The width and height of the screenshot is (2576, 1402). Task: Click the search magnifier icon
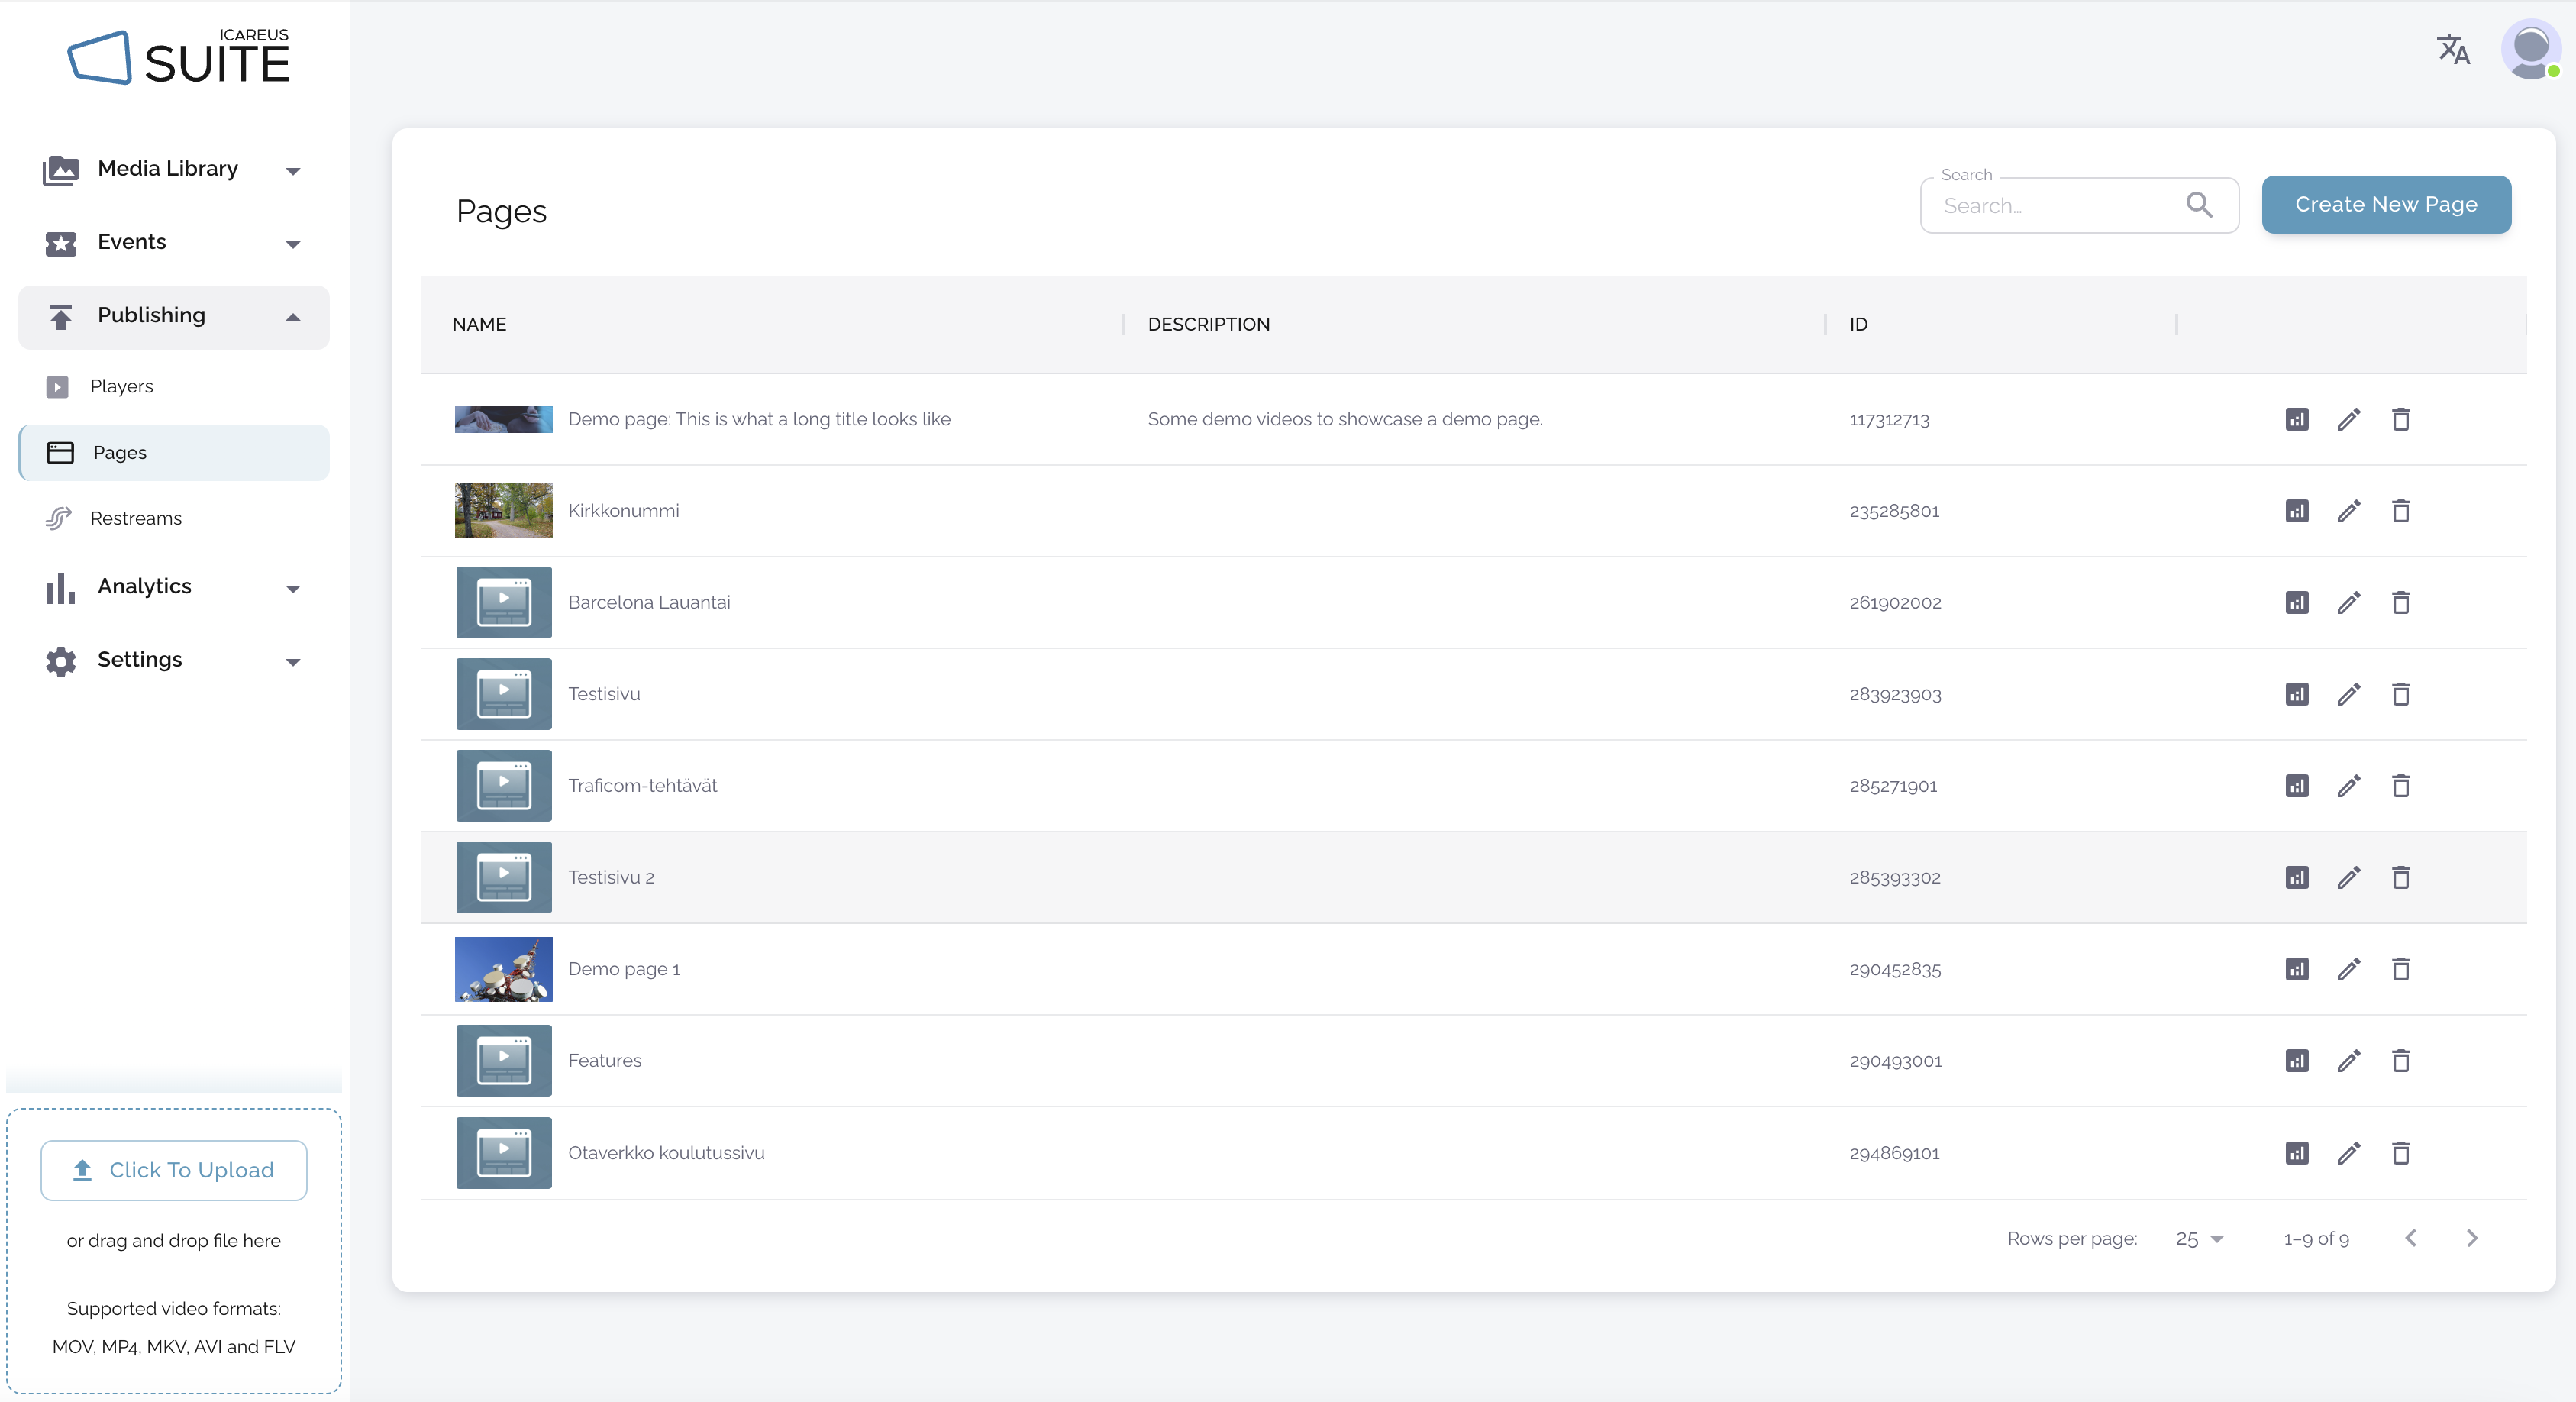point(2199,205)
